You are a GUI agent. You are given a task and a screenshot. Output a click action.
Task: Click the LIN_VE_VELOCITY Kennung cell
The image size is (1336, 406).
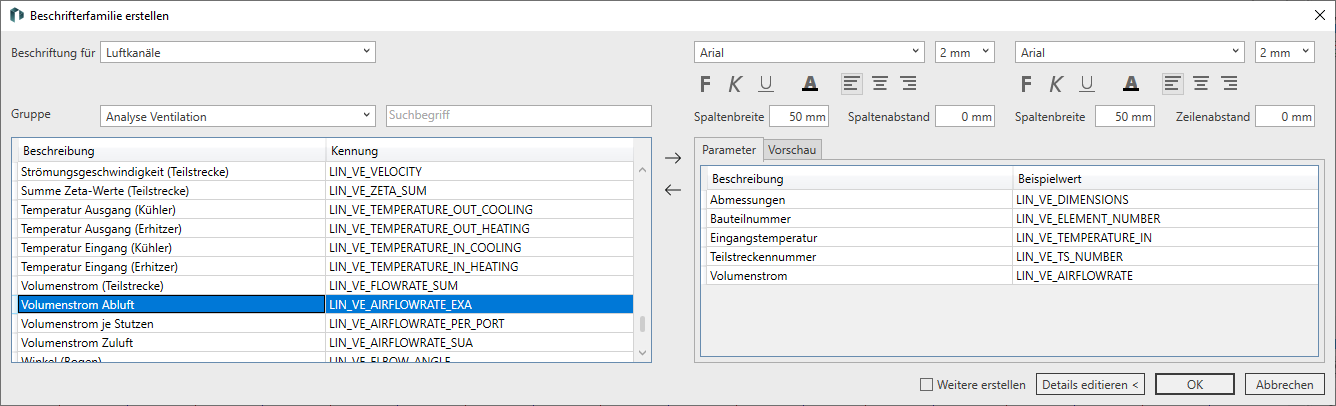[x=480, y=172]
